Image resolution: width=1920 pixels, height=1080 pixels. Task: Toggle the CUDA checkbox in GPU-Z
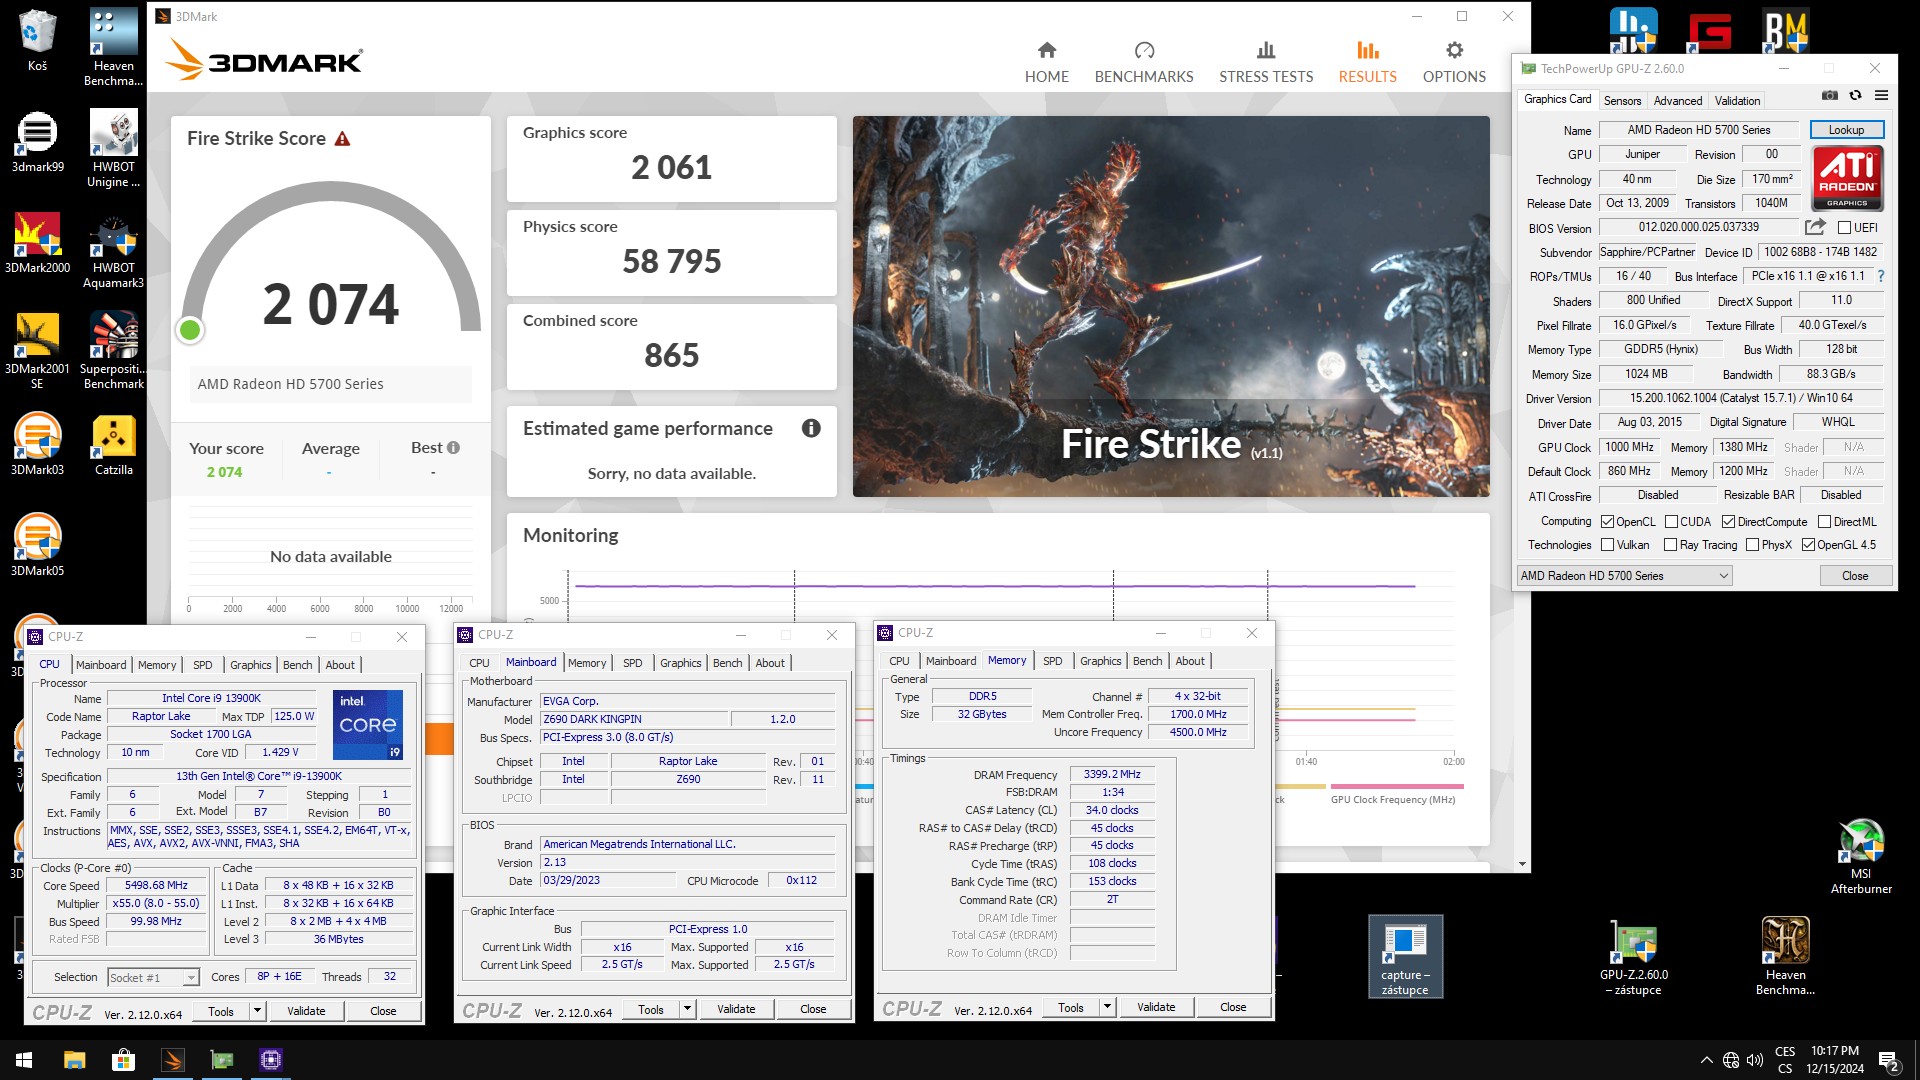pos(1671,522)
